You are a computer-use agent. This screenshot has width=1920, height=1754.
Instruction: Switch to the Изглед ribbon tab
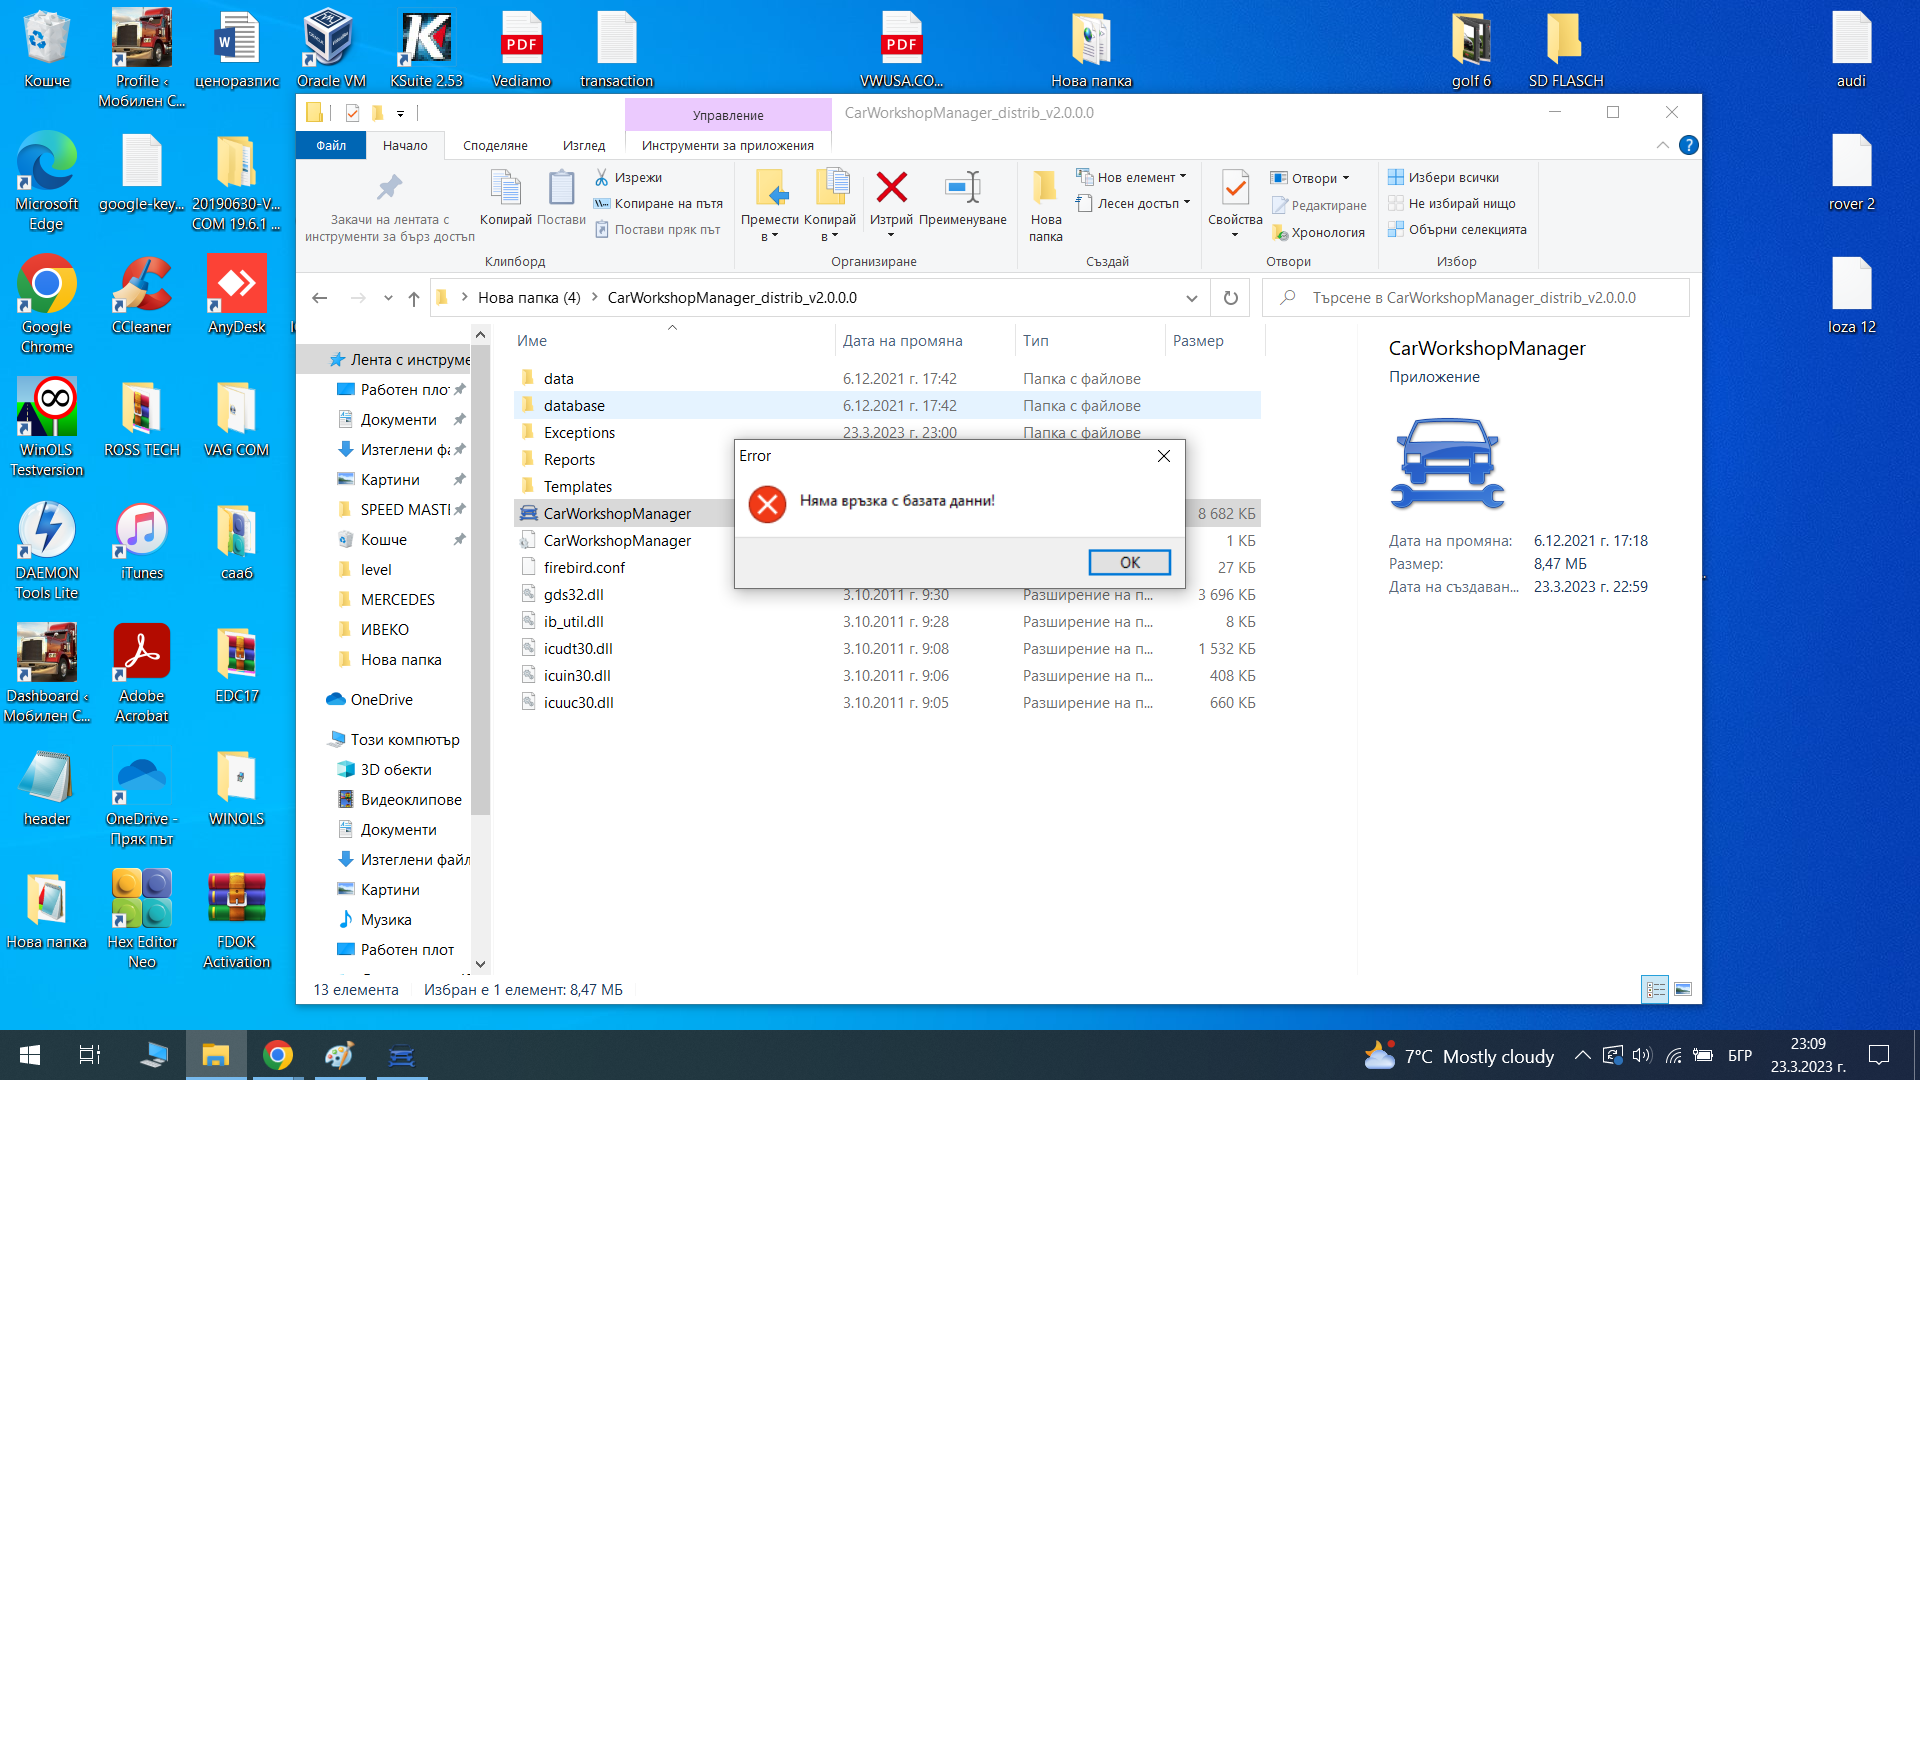point(583,145)
